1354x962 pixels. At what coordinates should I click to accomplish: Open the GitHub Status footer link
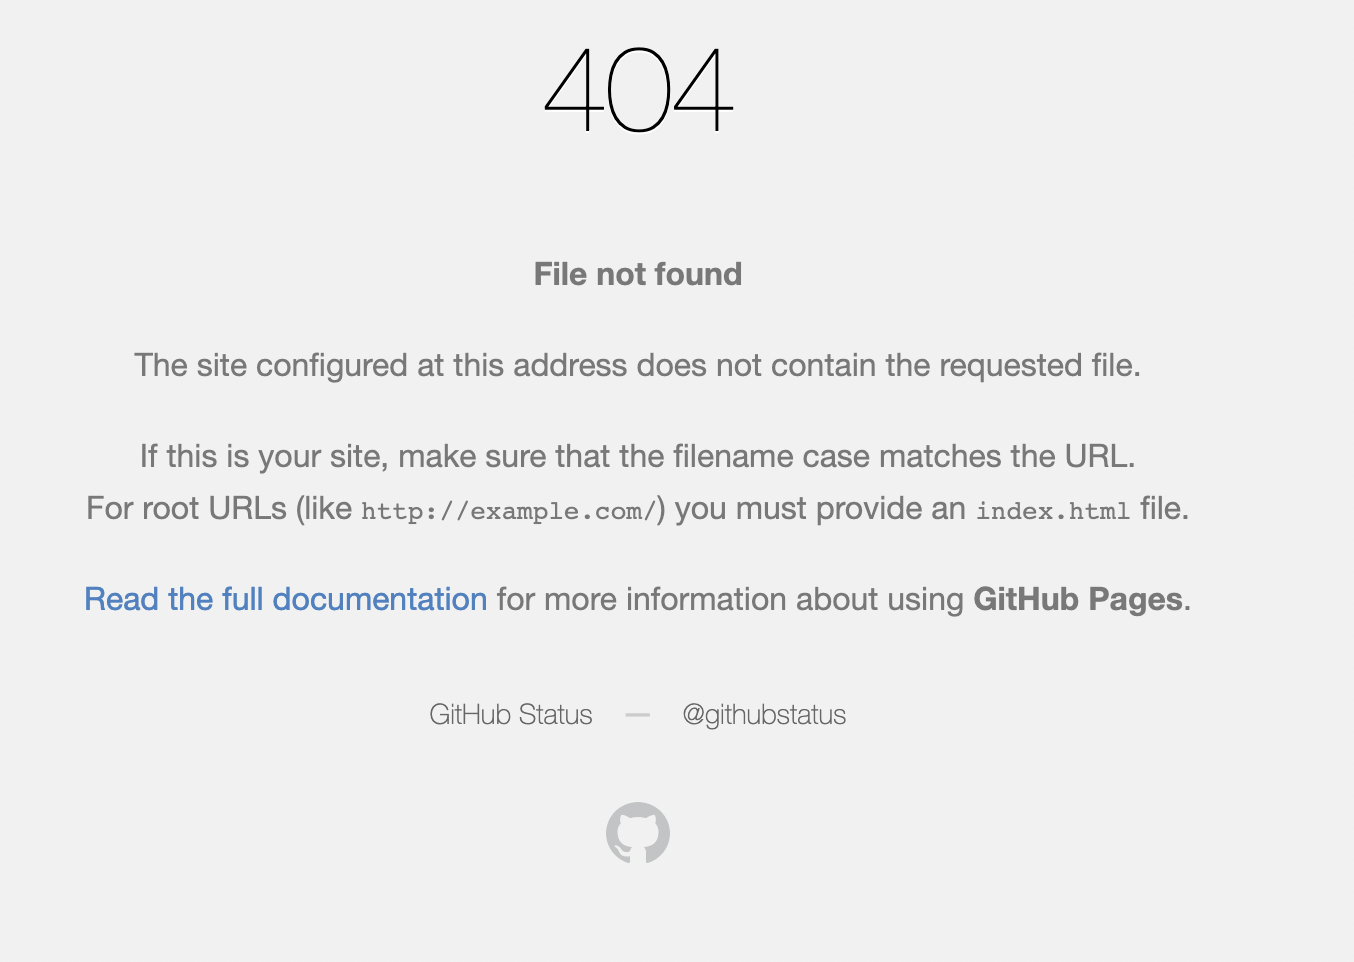(x=511, y=714)
